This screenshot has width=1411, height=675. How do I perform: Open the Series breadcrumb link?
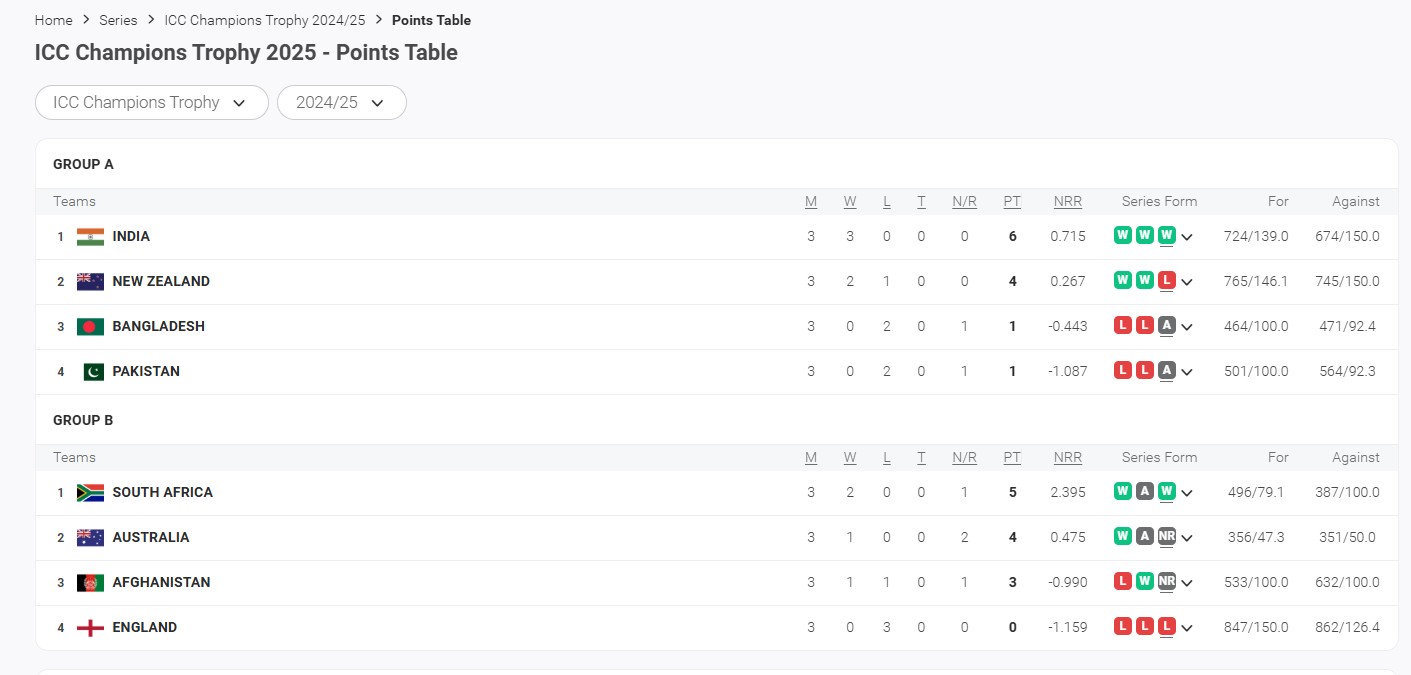point(118,20)
